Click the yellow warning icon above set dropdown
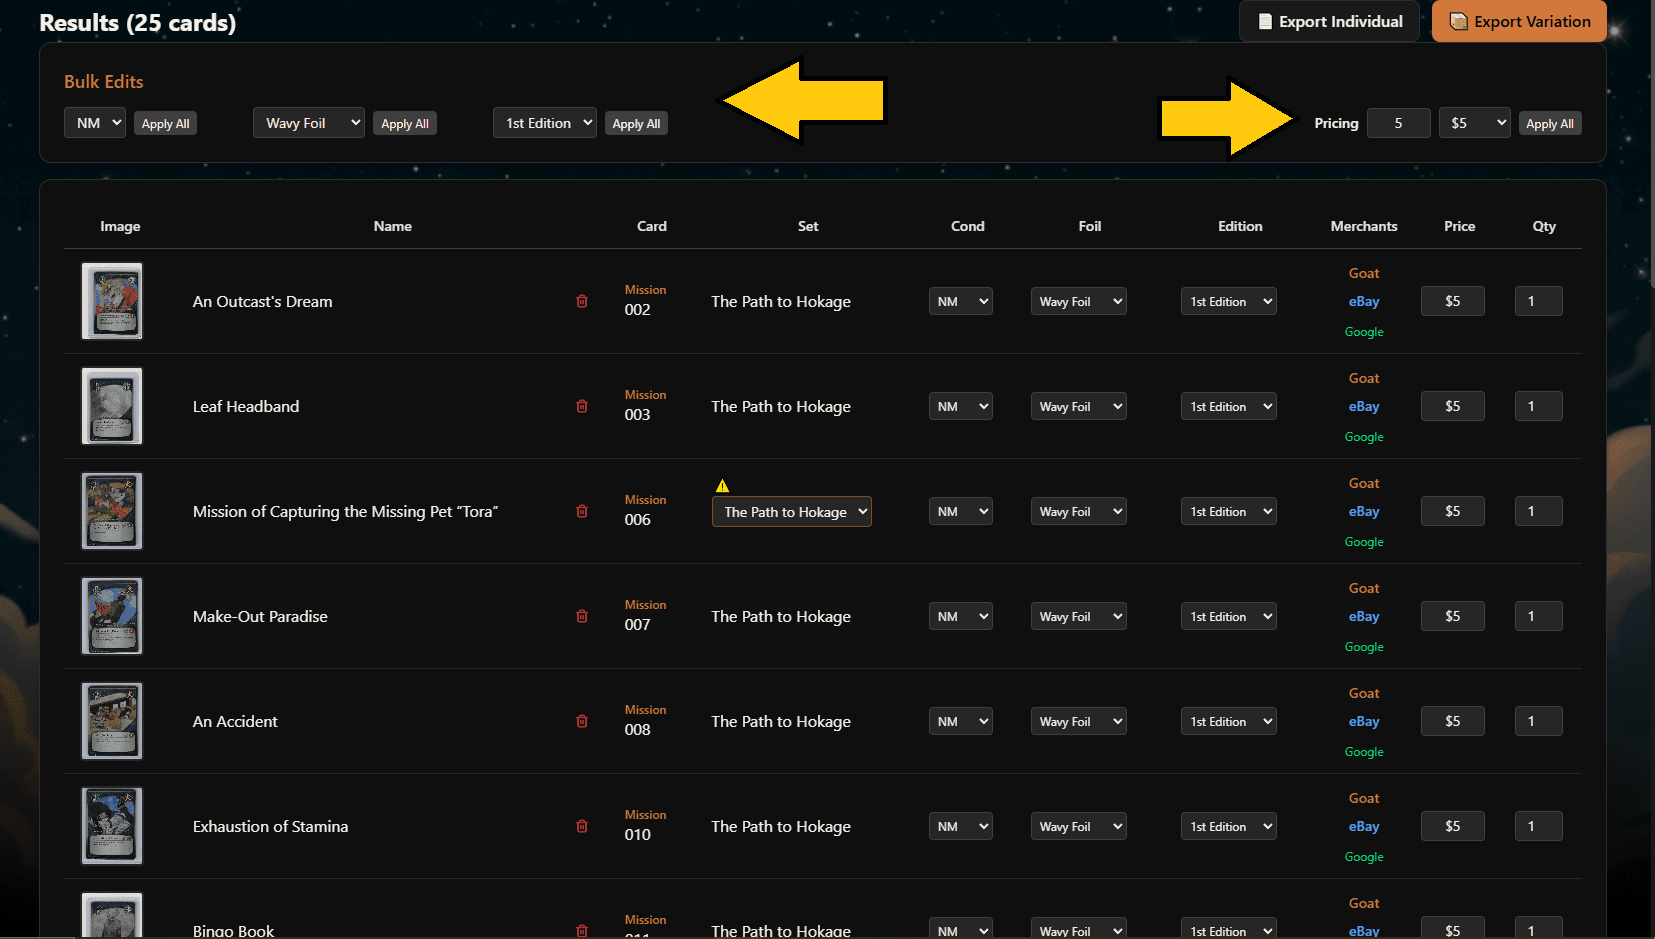 (722, 486)
